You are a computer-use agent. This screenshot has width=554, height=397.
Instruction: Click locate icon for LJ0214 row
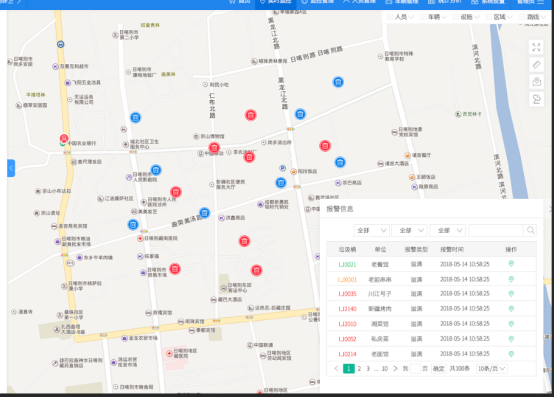coord(511,354)
